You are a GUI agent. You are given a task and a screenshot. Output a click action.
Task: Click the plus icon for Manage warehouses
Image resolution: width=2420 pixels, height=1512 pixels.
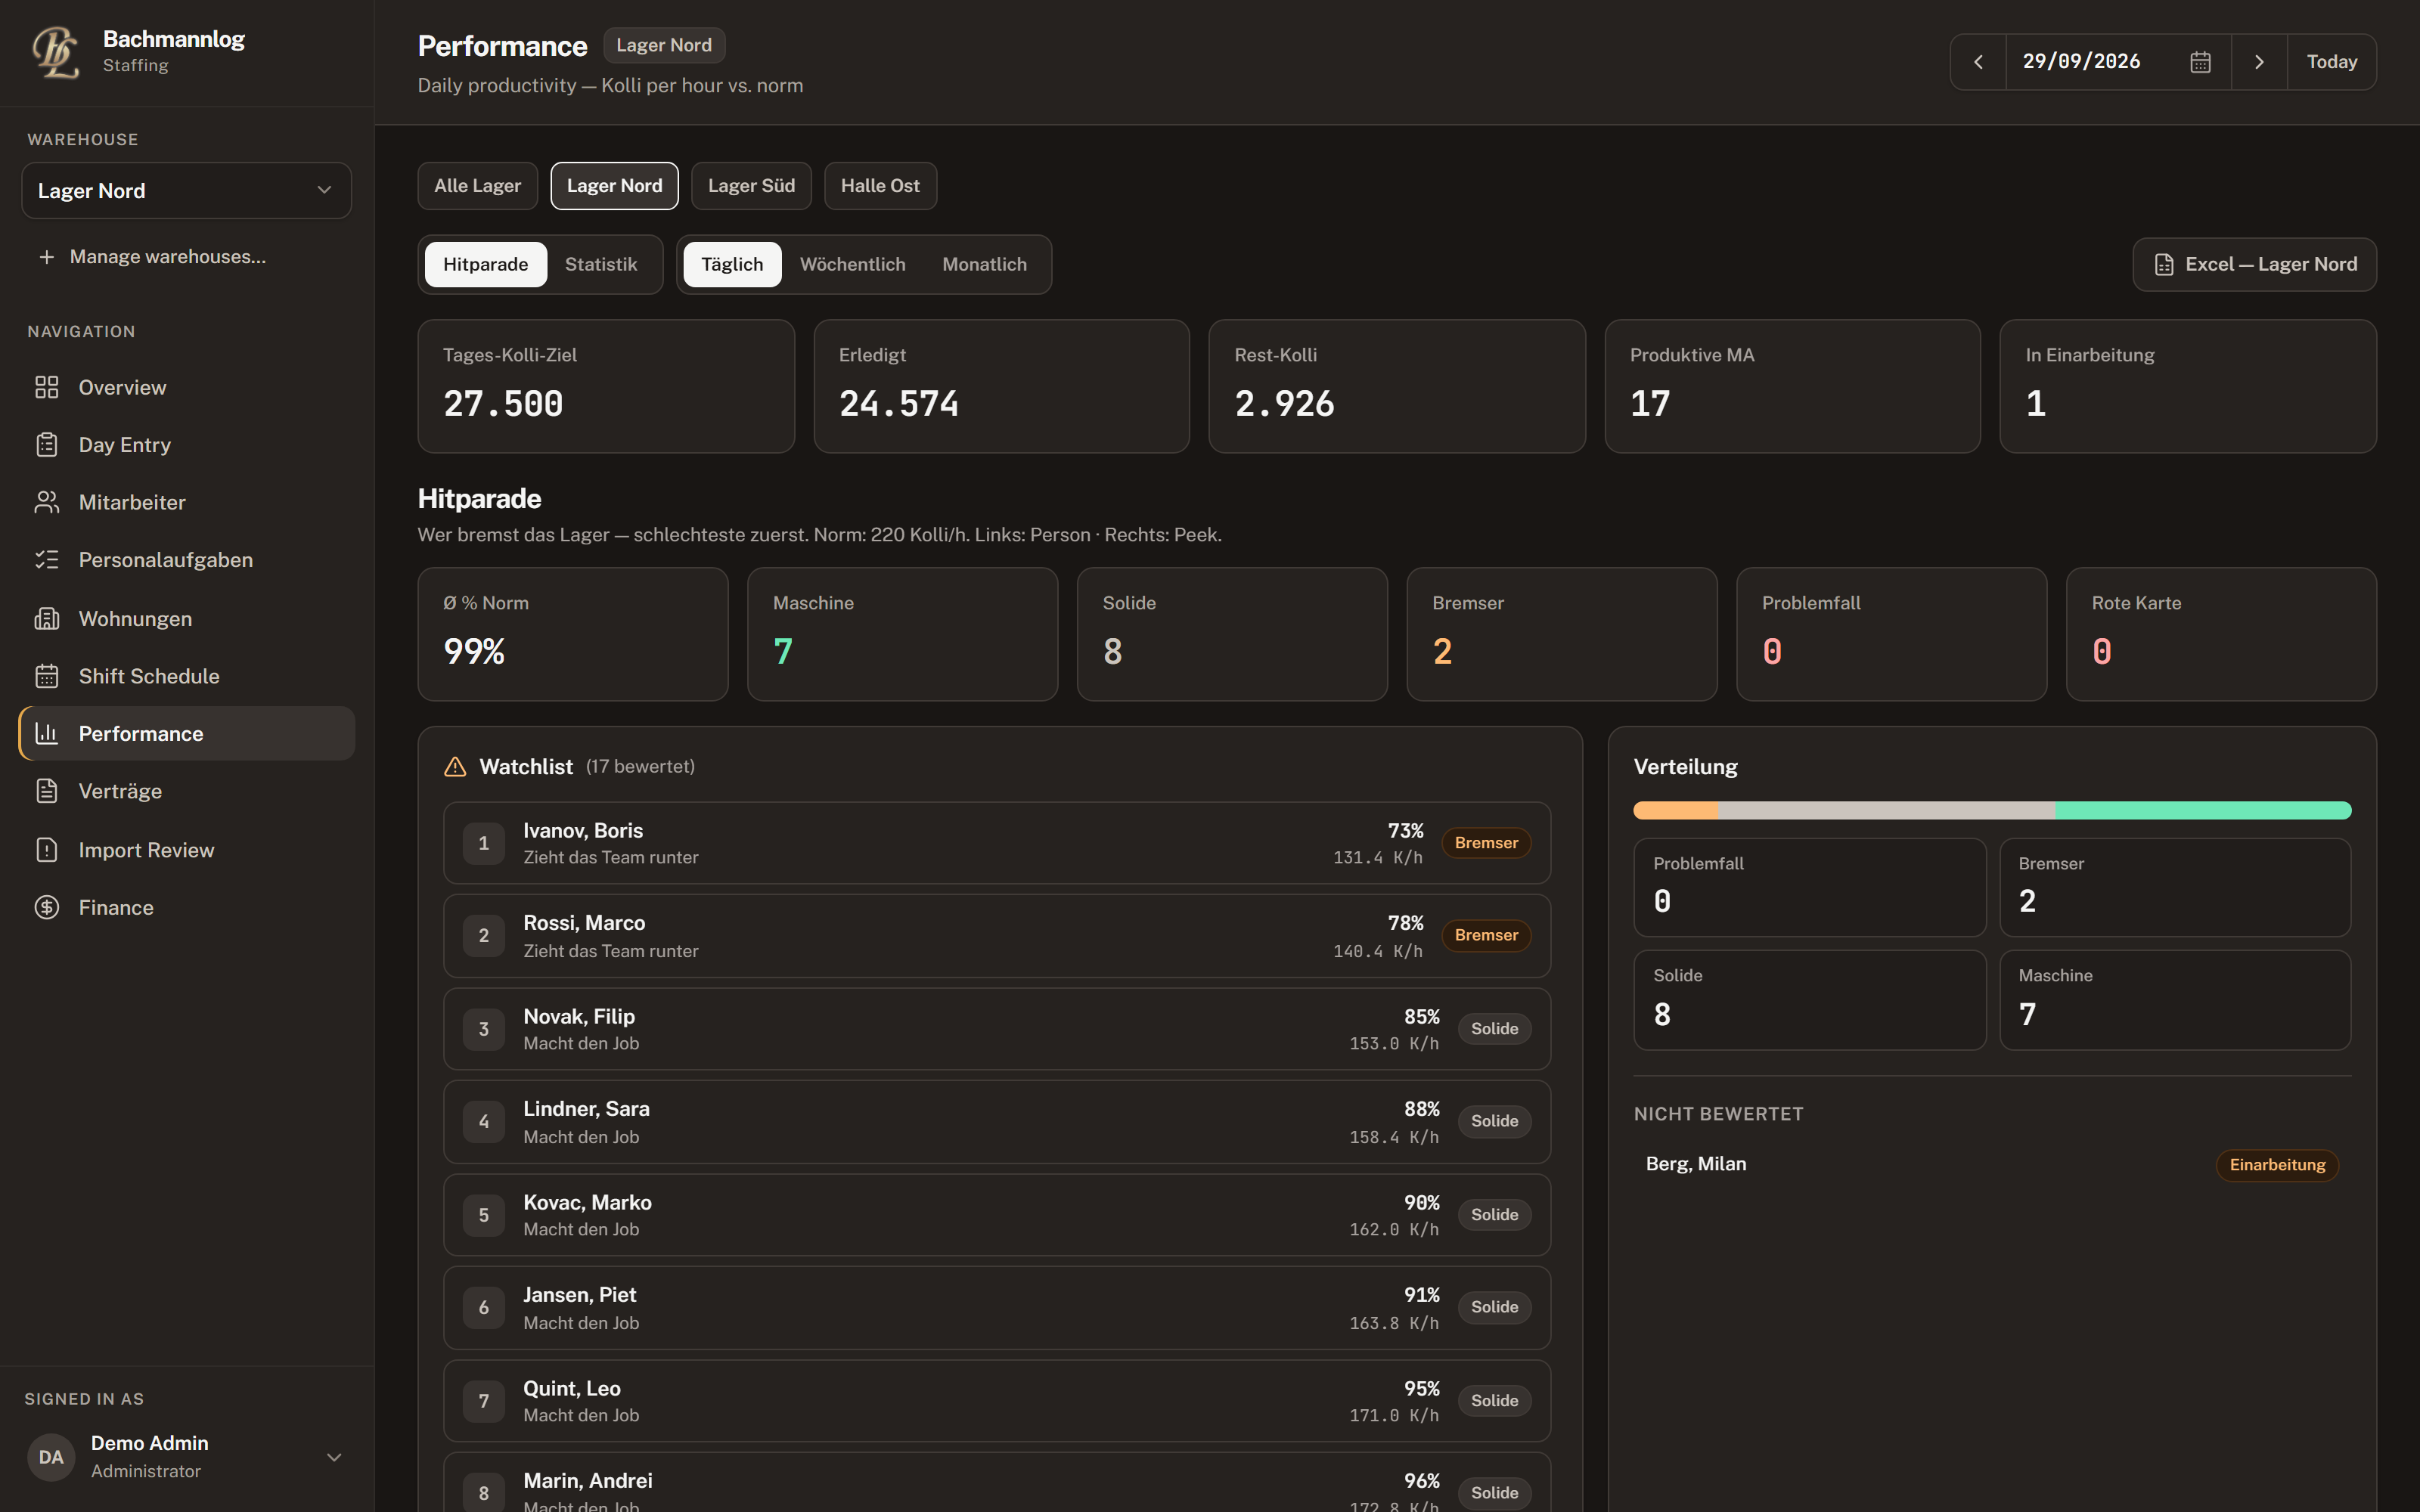click(46, 257)
